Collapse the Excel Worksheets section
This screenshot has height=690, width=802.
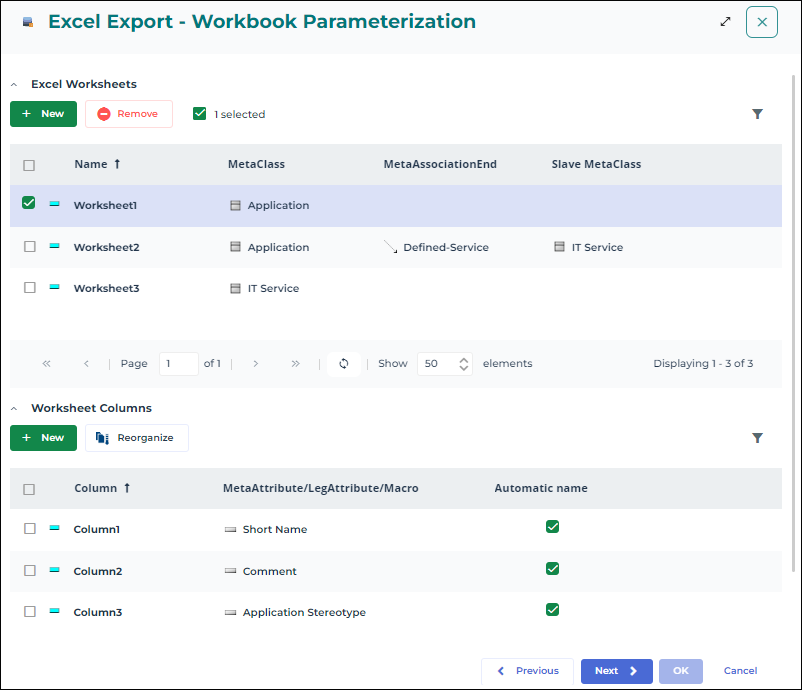click(14, 85)
